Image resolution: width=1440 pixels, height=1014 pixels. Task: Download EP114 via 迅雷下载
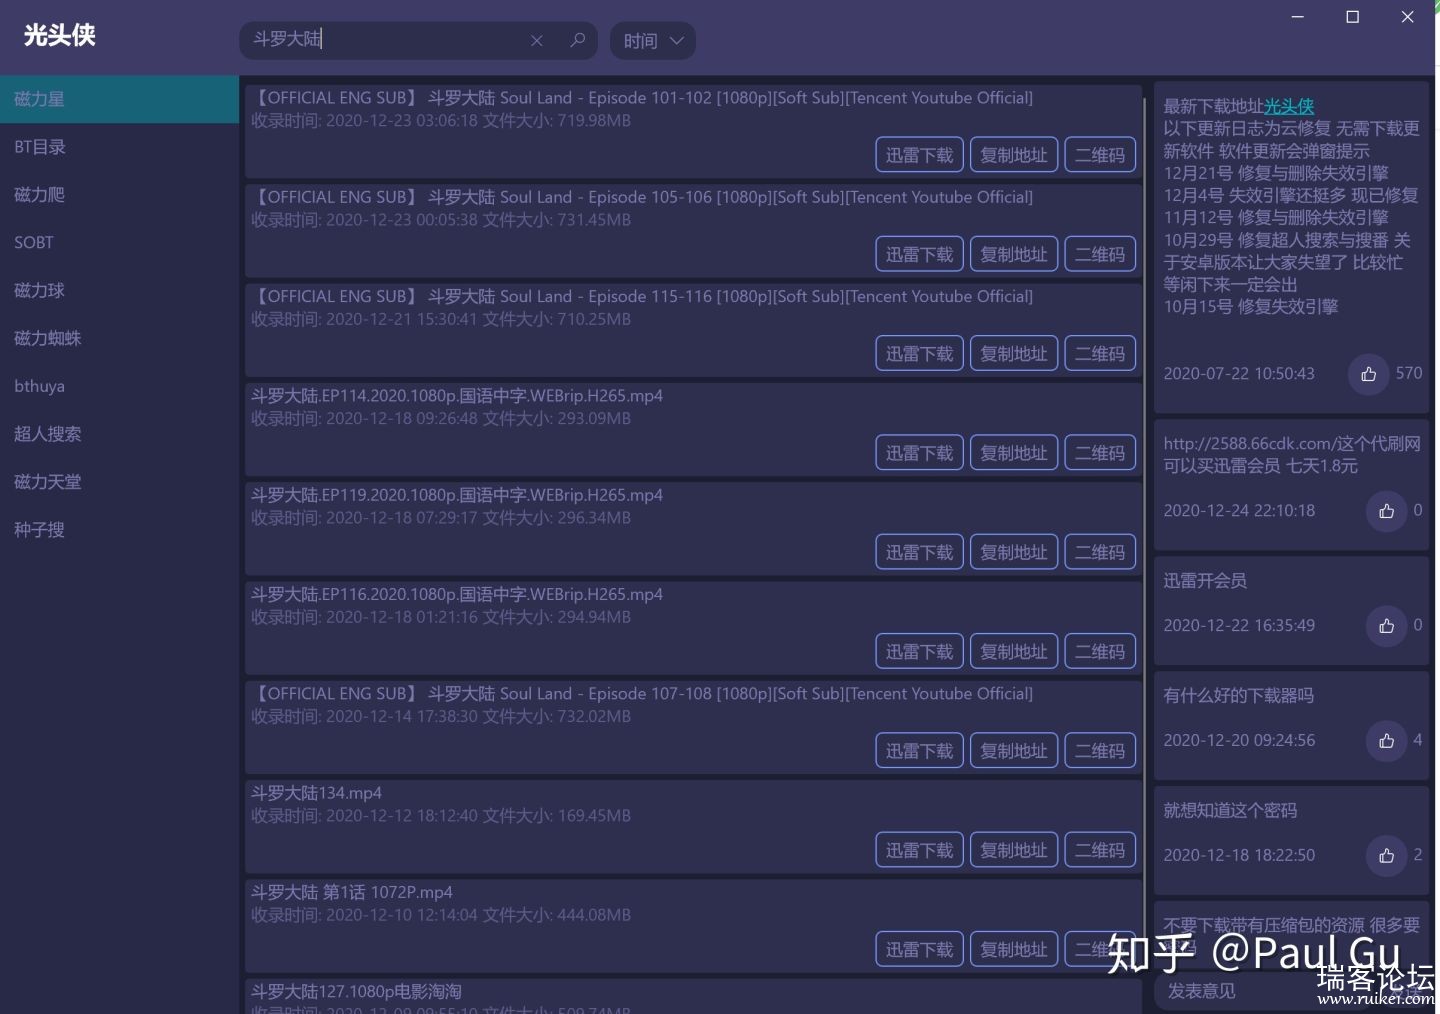(919, 453)
